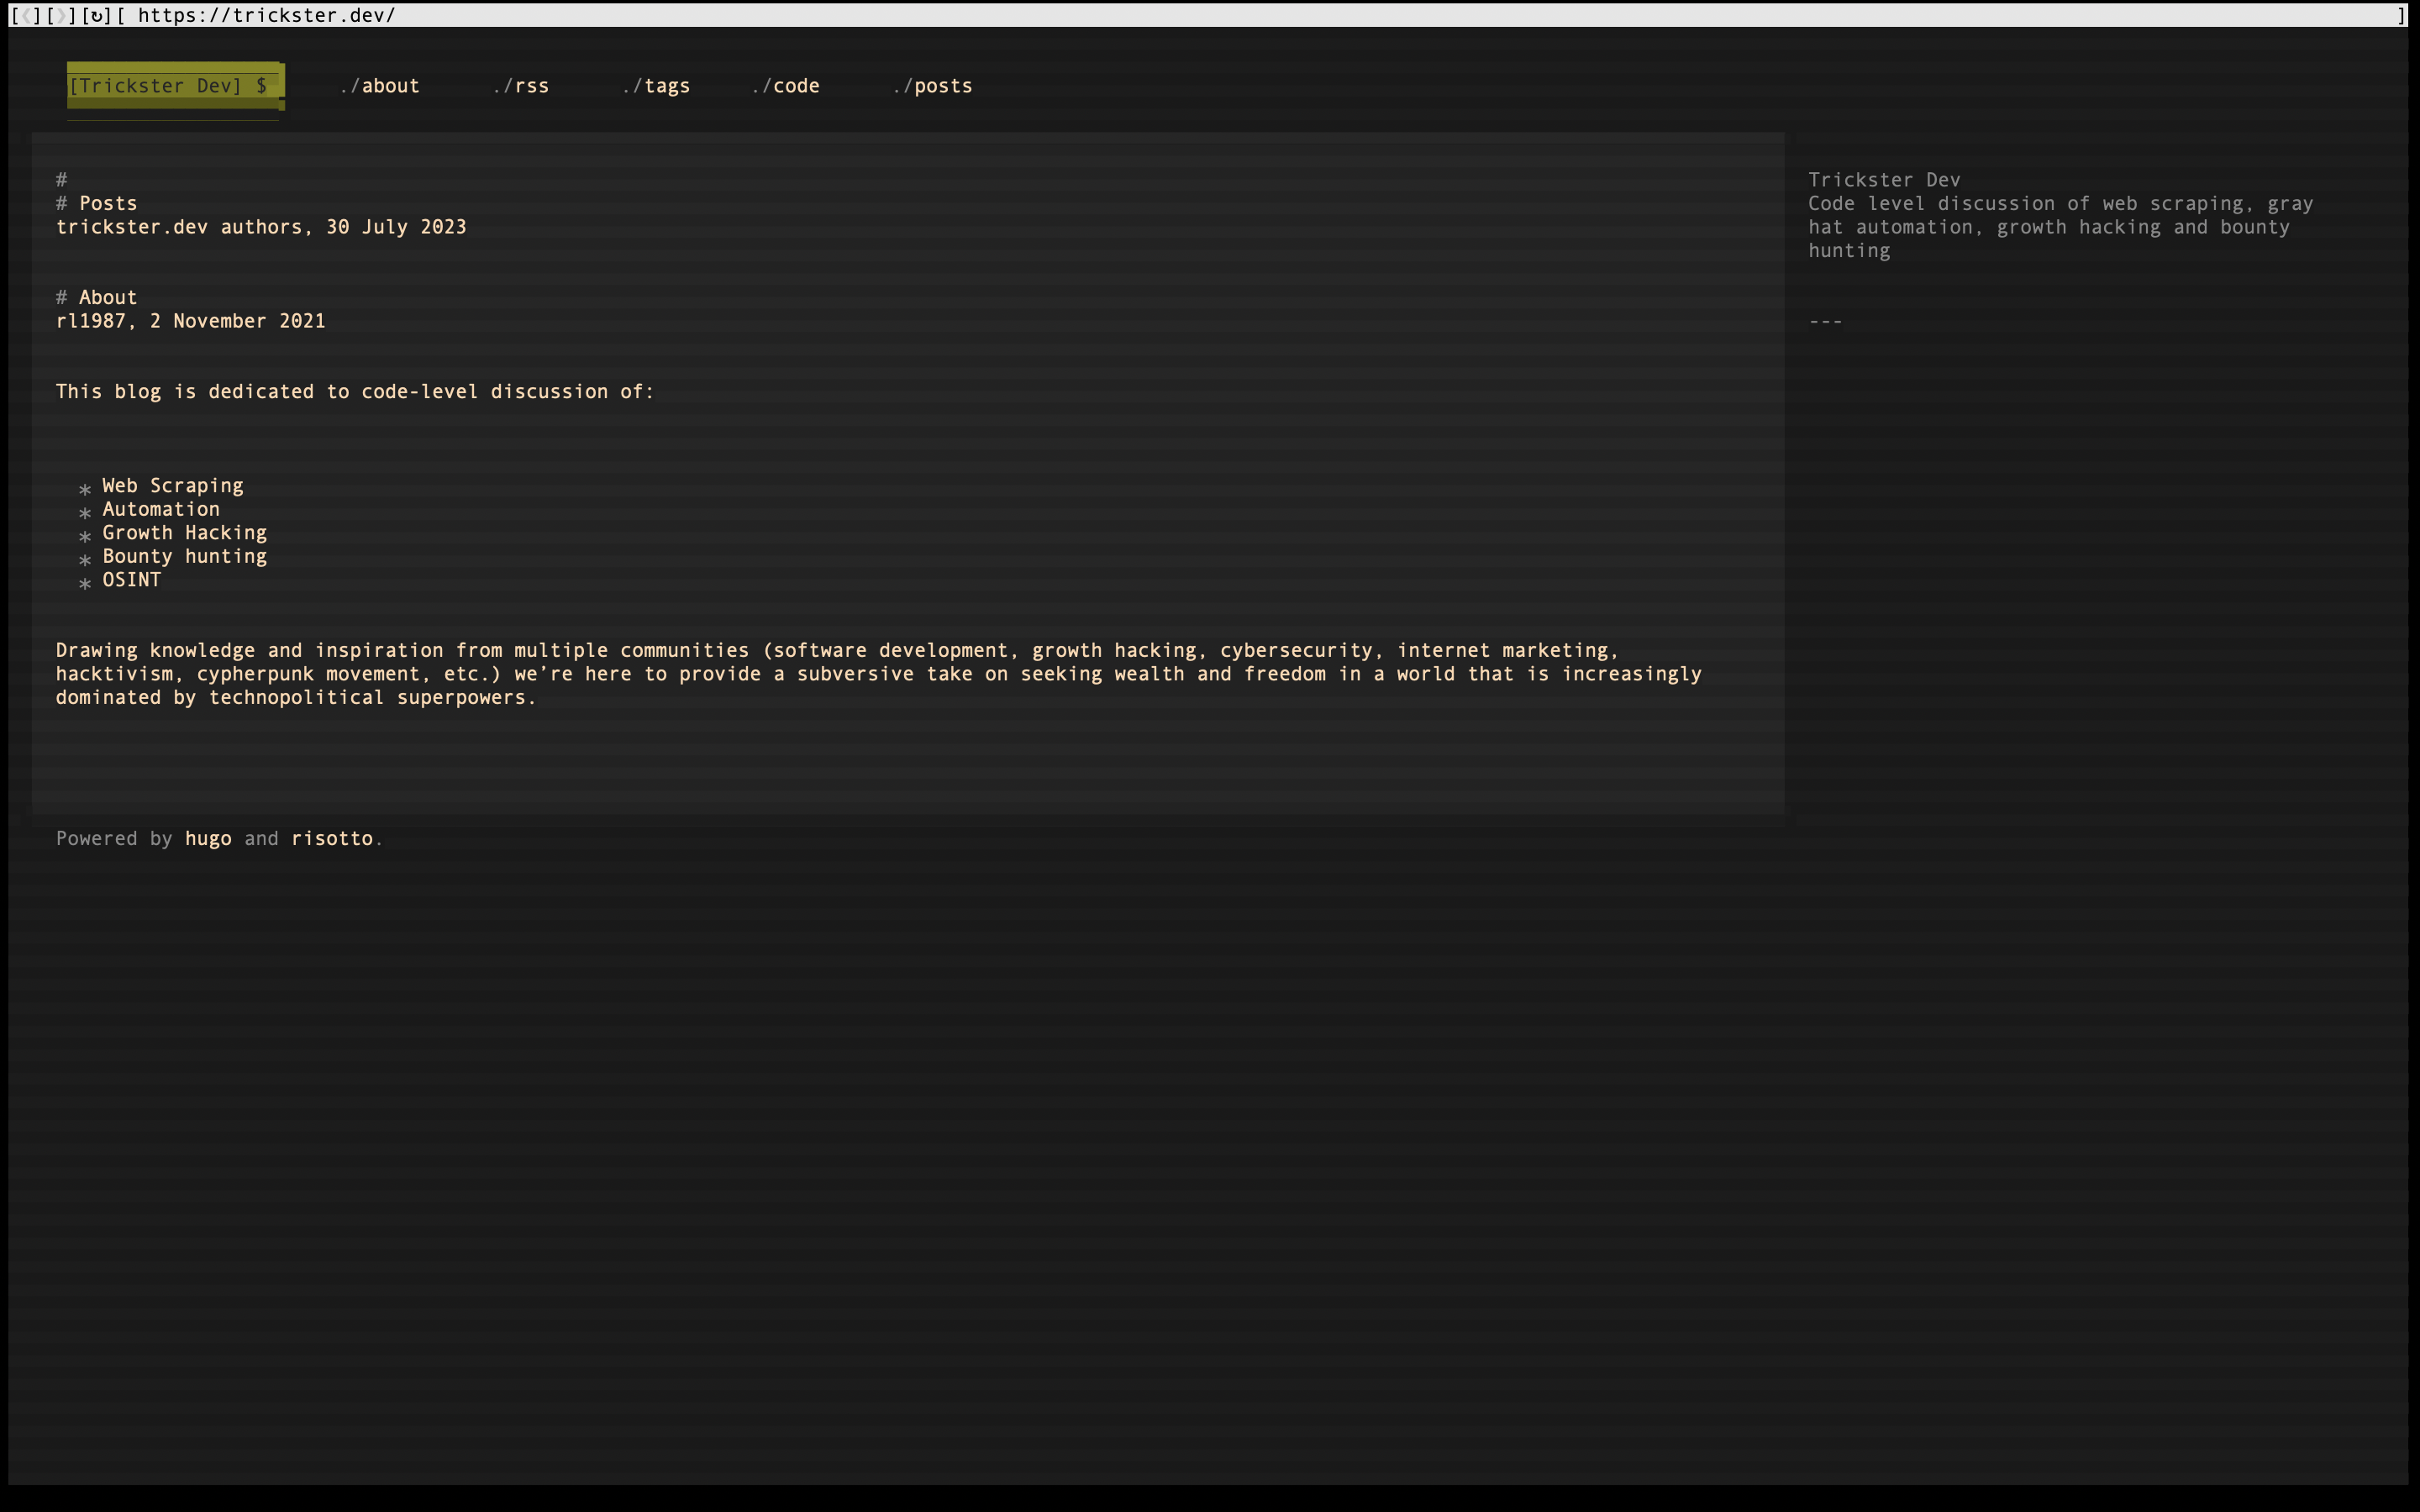The image size is (2420, 1512).
Task: Click the browser forward arrow button
Action: (61, 16)
